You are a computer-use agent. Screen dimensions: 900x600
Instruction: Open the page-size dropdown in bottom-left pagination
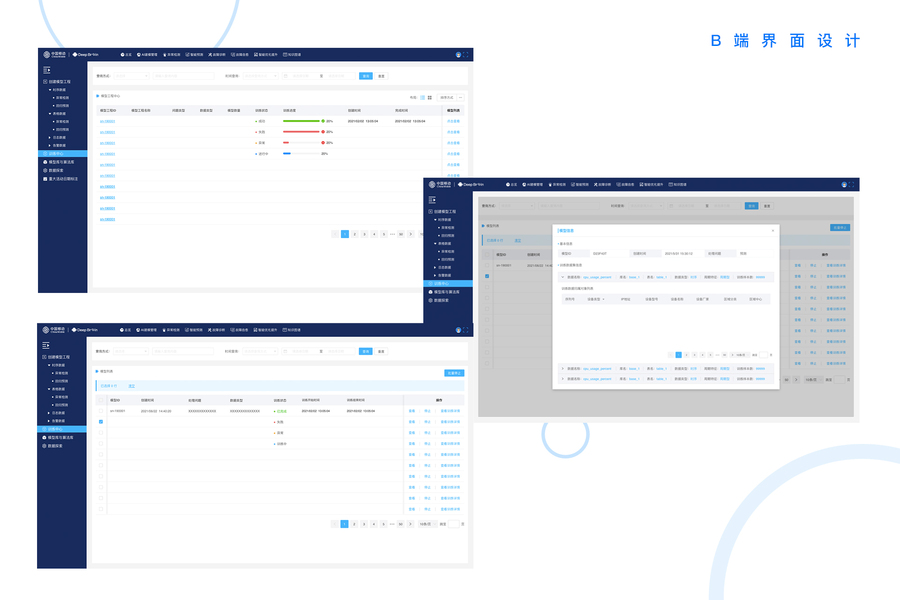pos(426,524)
